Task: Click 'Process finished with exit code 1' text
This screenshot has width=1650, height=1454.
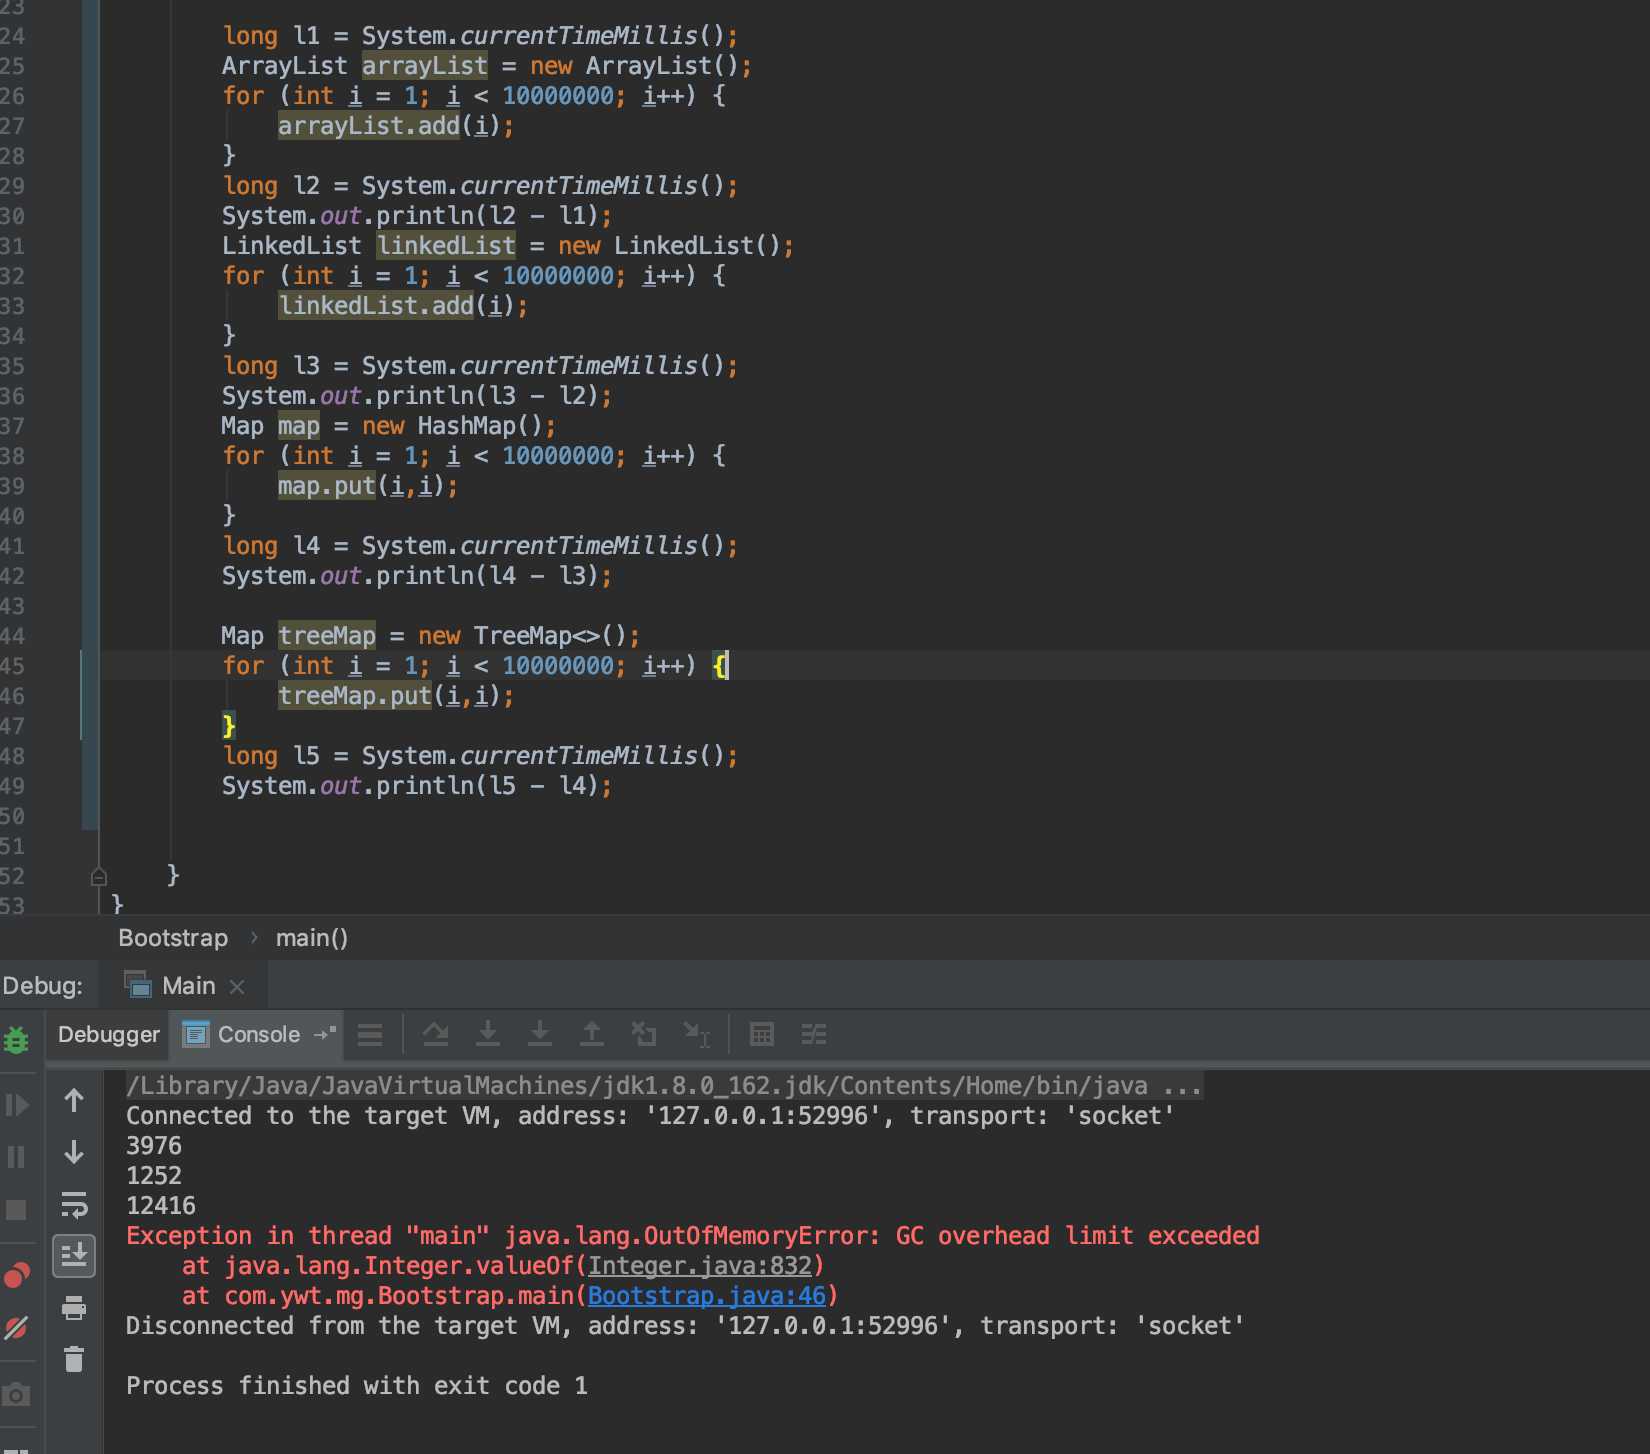Action: (x=357, y=1386)
